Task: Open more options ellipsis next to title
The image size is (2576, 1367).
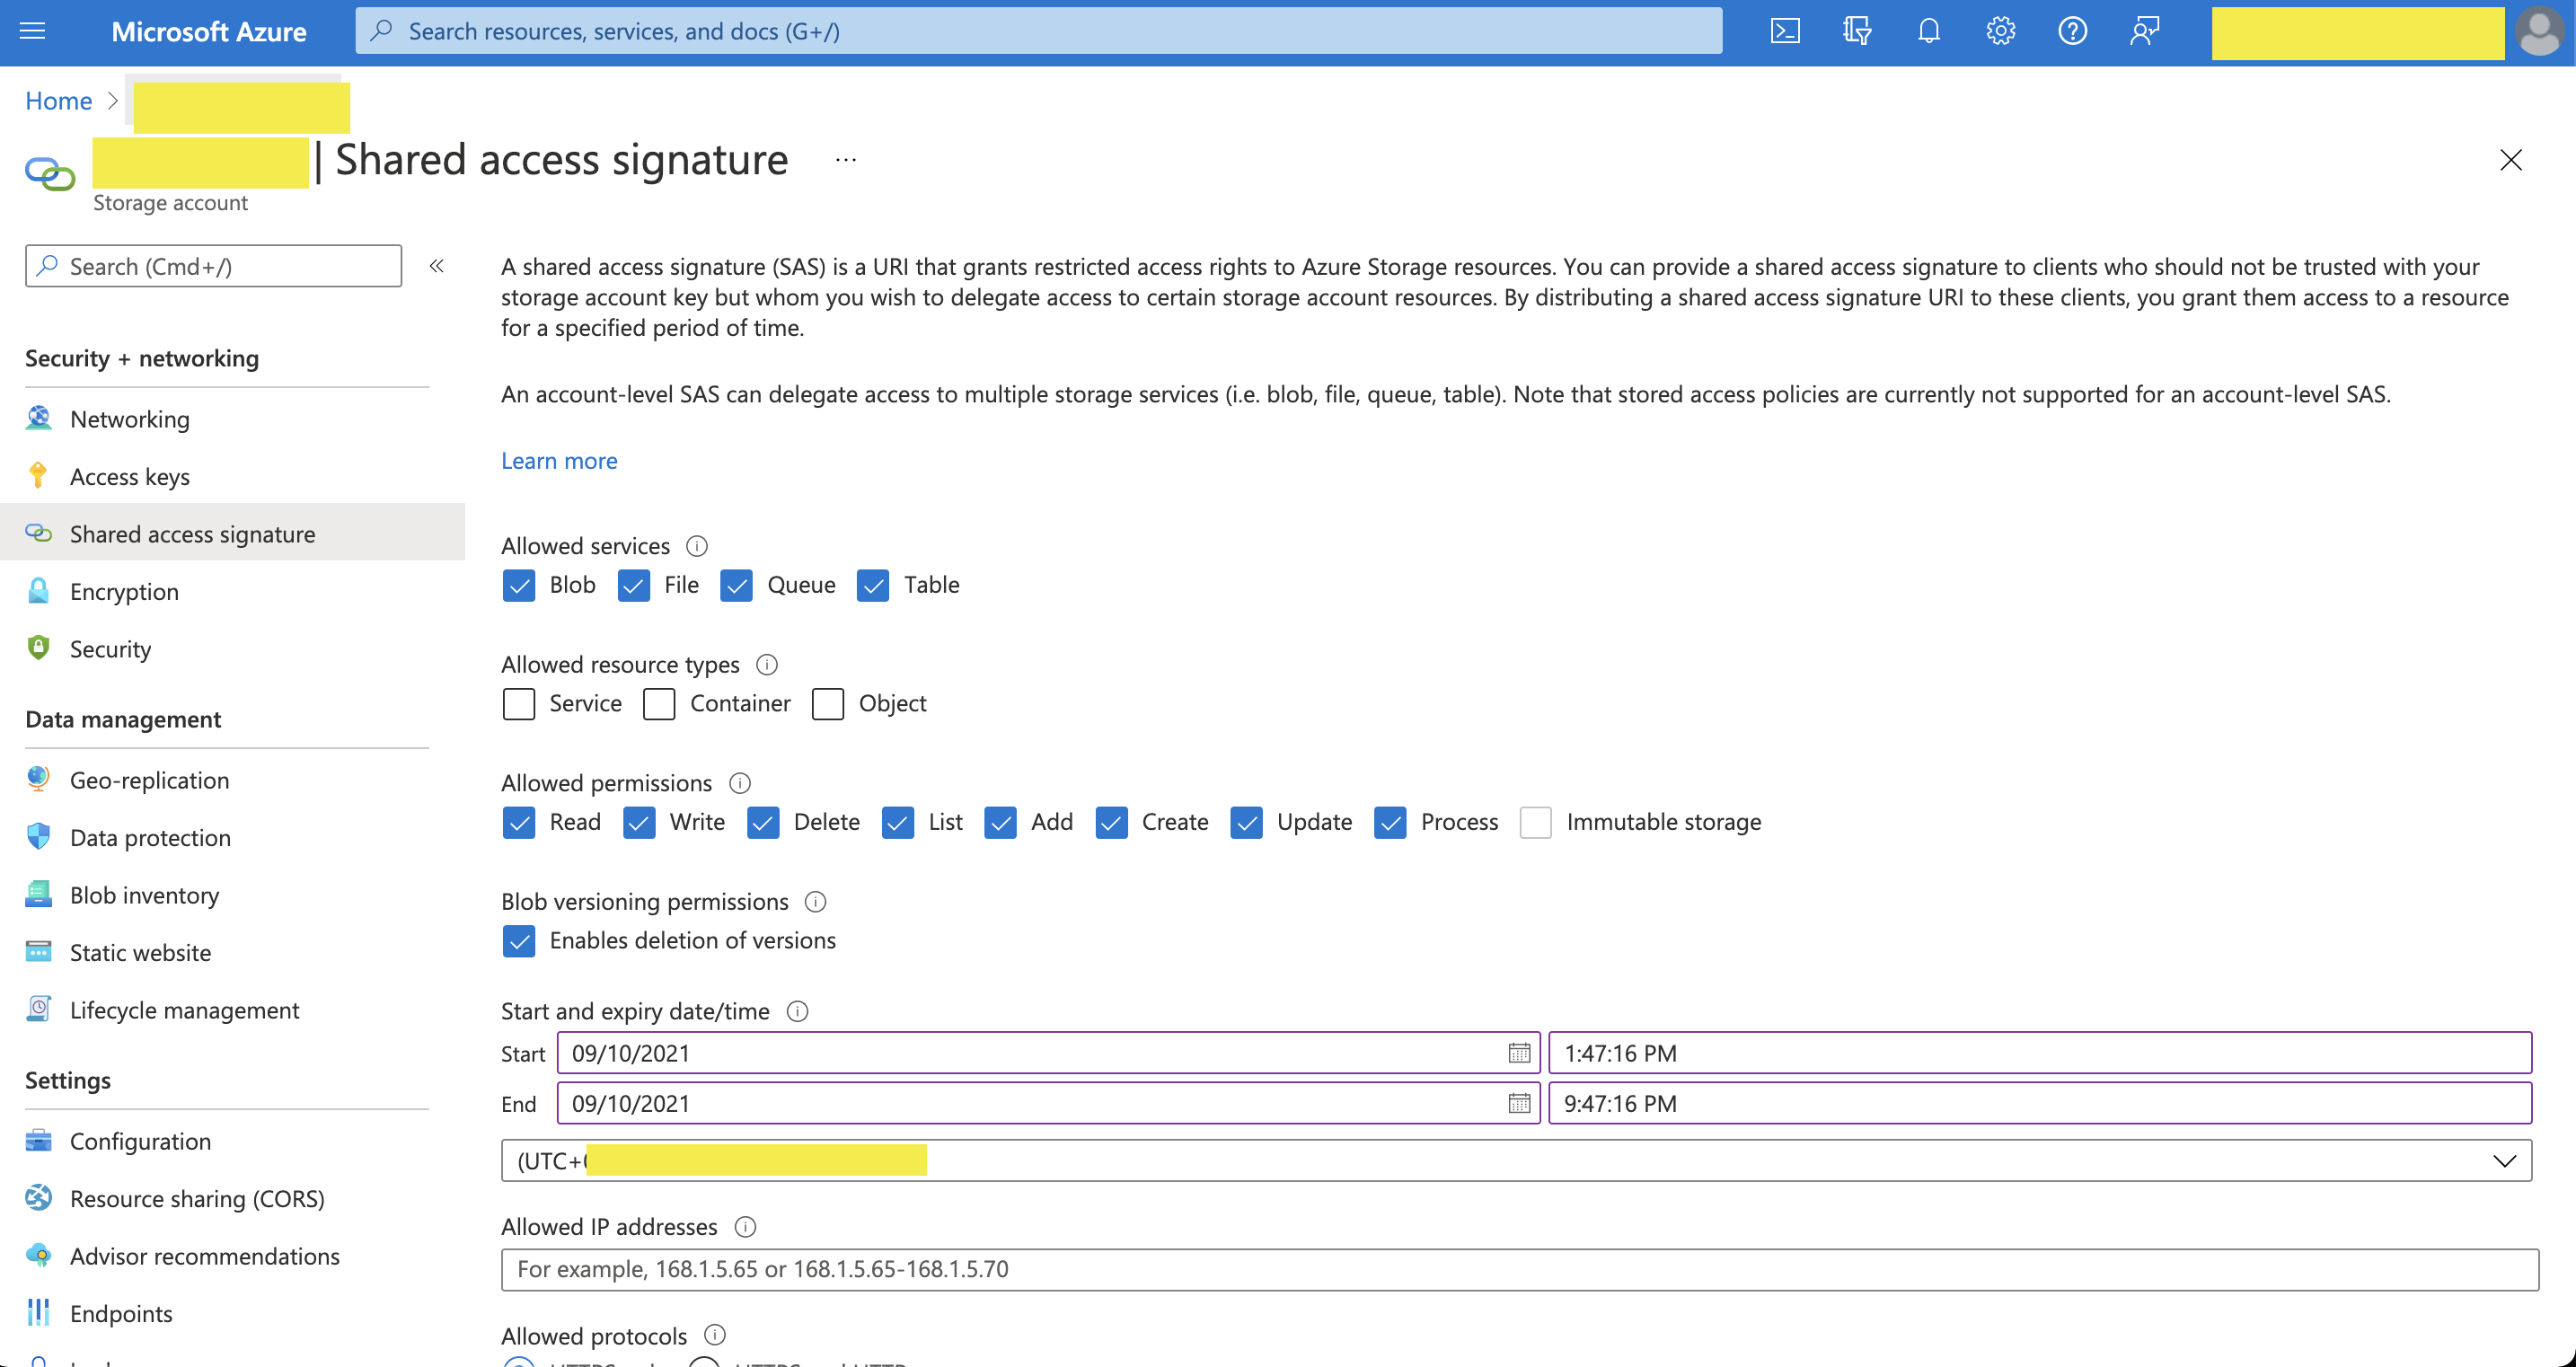Action: click(x=846, y=160)
